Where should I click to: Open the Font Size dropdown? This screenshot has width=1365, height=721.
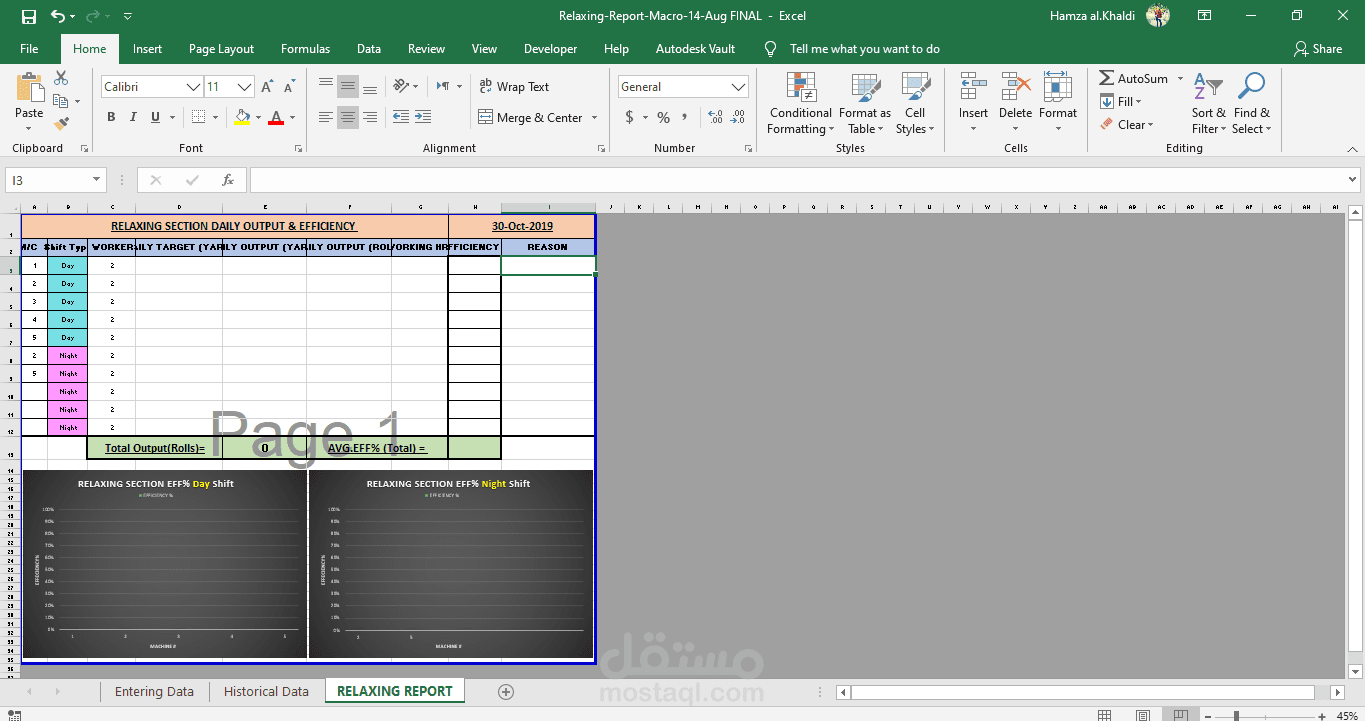[x=246, y=86]
